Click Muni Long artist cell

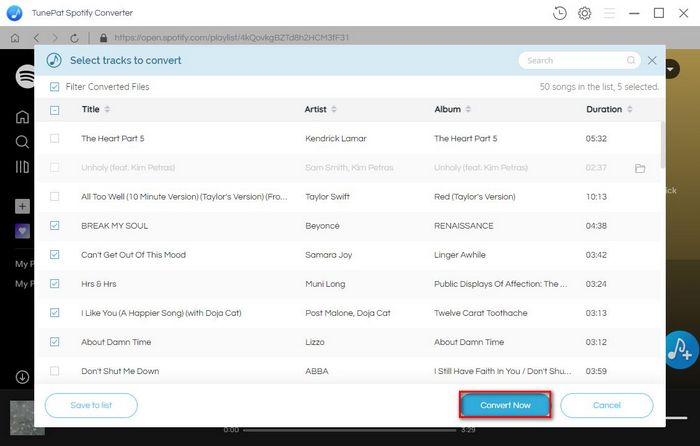click(325, 284)
